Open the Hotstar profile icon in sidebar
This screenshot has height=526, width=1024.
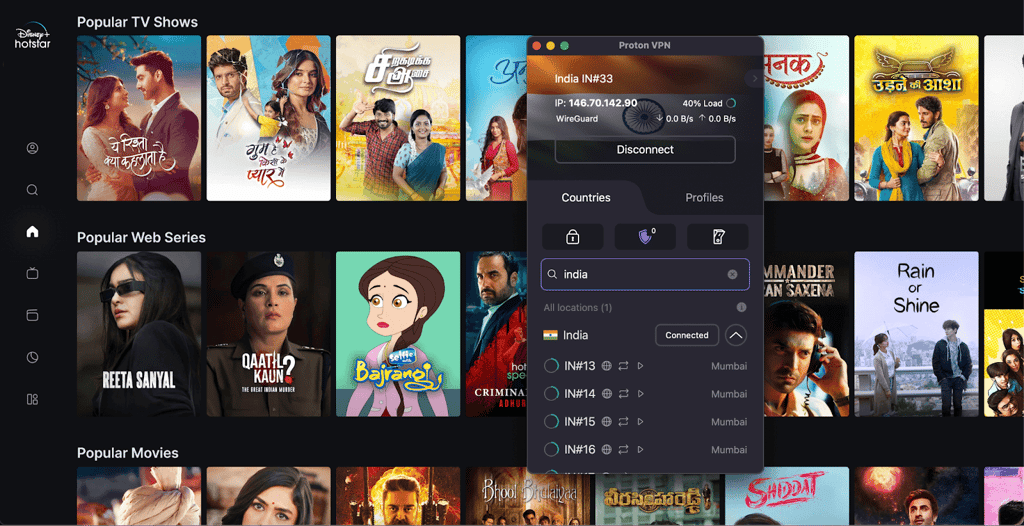tap(32, 148)
